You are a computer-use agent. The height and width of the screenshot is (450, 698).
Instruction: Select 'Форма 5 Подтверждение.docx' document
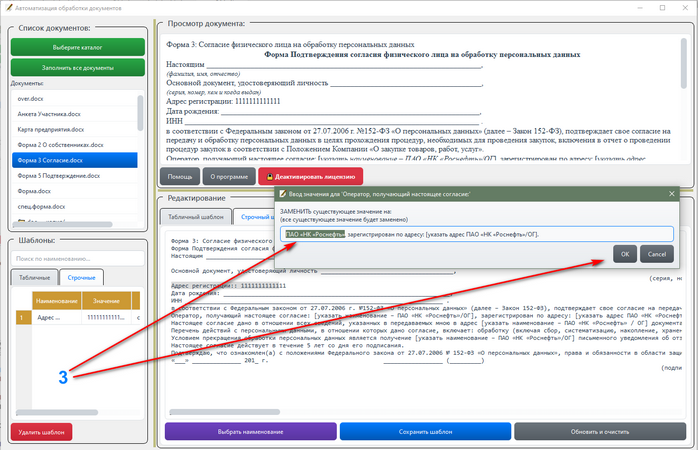(x=74, y=176)
